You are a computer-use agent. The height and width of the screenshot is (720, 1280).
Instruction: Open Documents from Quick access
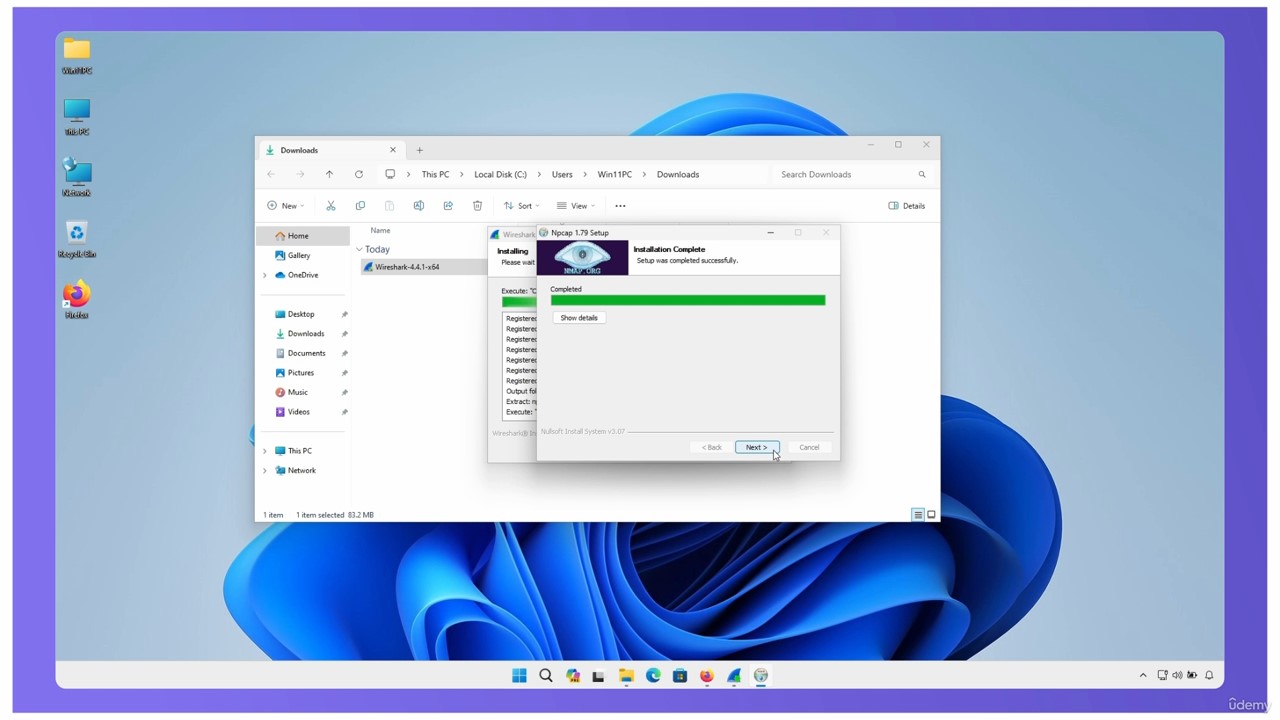[306, 353]
